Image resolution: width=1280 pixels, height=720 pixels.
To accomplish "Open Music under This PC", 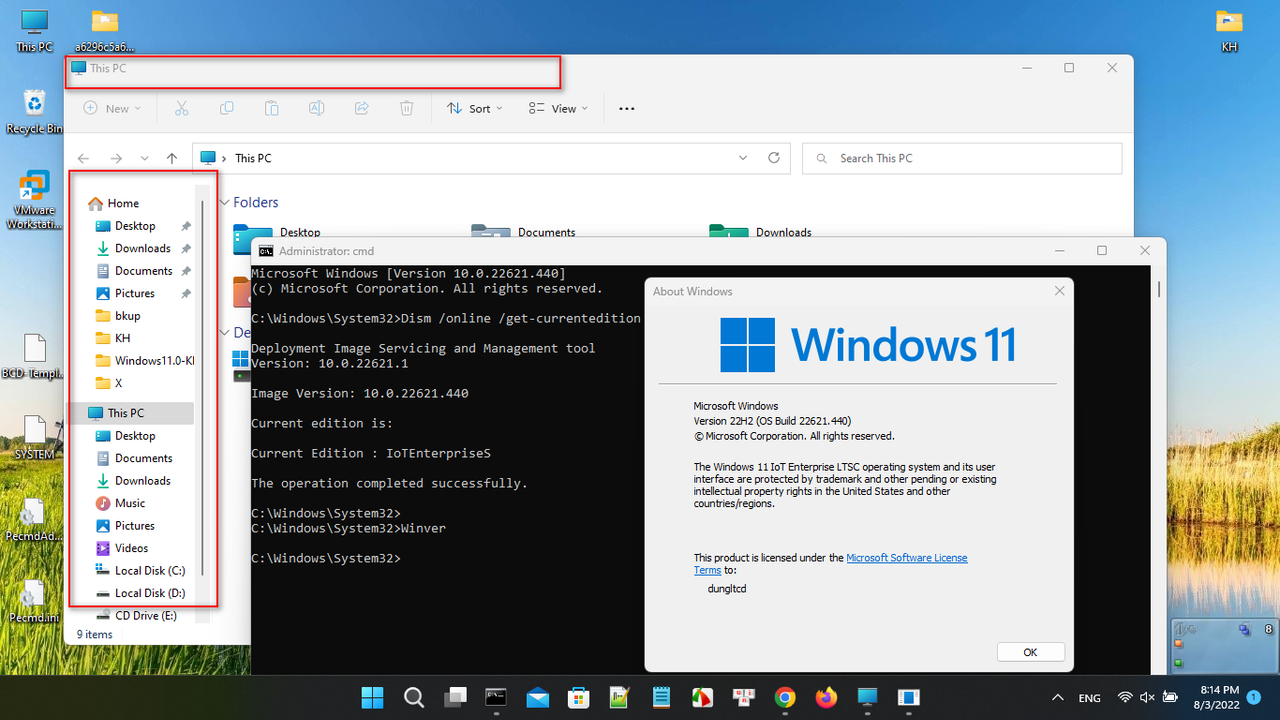I will (x=130, y=503).
